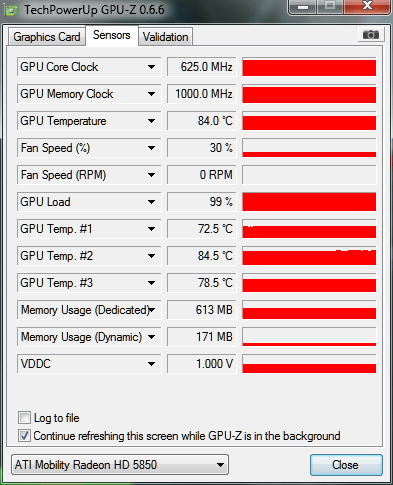Uncheck Continue refreshing in background option
The image size is (393, 485).
coord(24,436)
